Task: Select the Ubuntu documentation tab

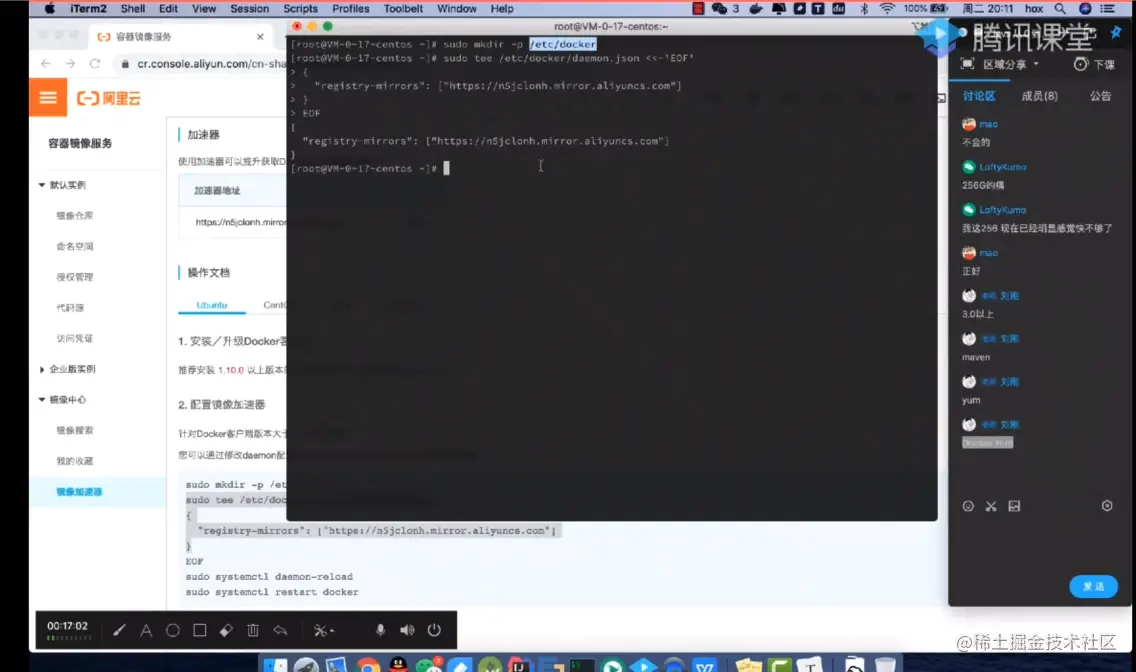Action: 212,305
